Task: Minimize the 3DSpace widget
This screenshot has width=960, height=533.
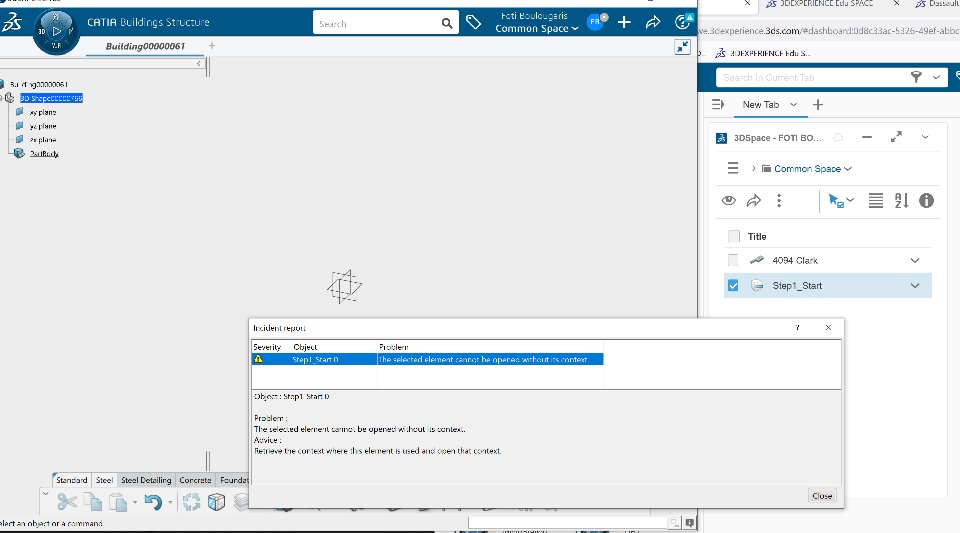Action: 866,137
